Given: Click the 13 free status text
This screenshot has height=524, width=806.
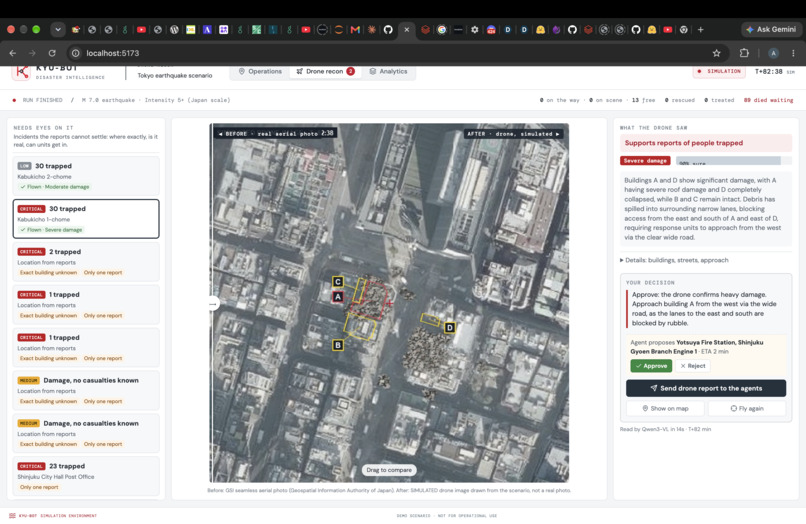Looking at the screenshot, I should pyautogui.click(x=644, y=100).
